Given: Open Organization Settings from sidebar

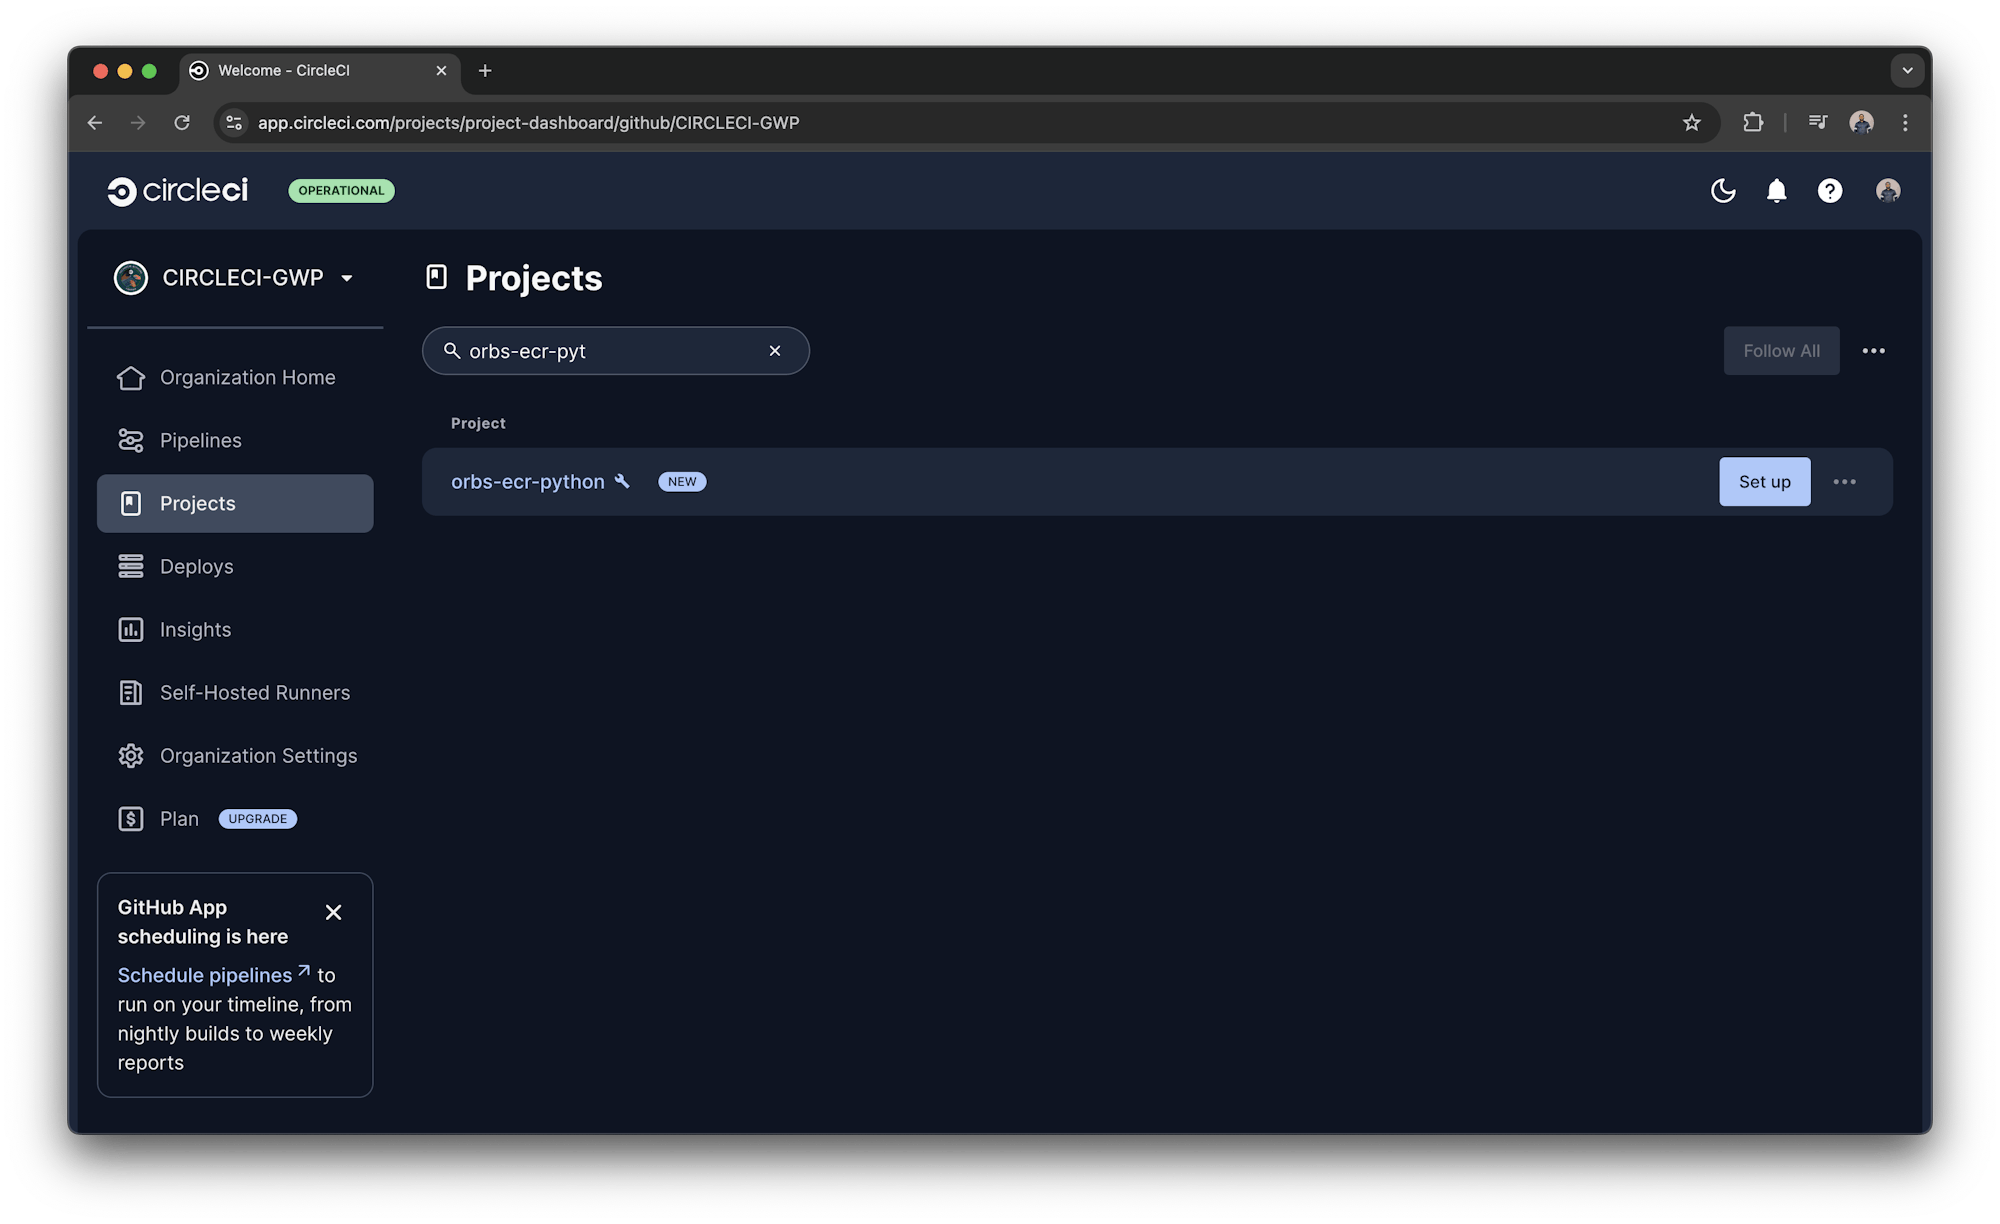Looking at the screenshot, I should click(x=258, y=755).
